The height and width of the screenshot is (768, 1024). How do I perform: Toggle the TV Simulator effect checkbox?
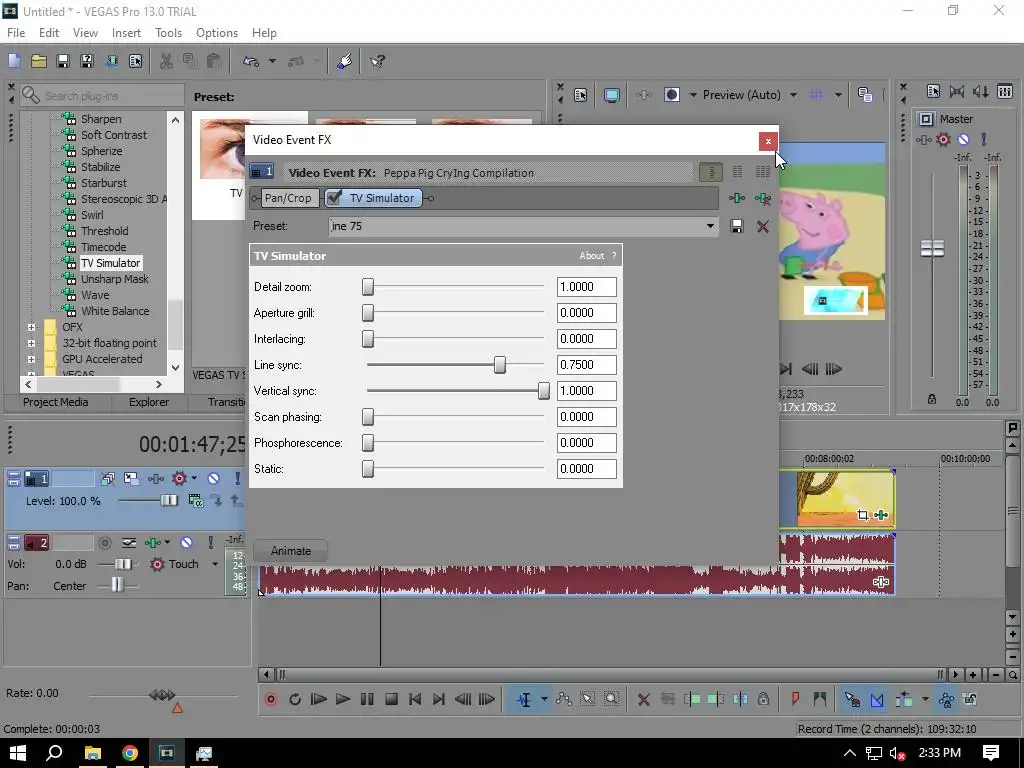pyautogui.click(x=334, y=198)
